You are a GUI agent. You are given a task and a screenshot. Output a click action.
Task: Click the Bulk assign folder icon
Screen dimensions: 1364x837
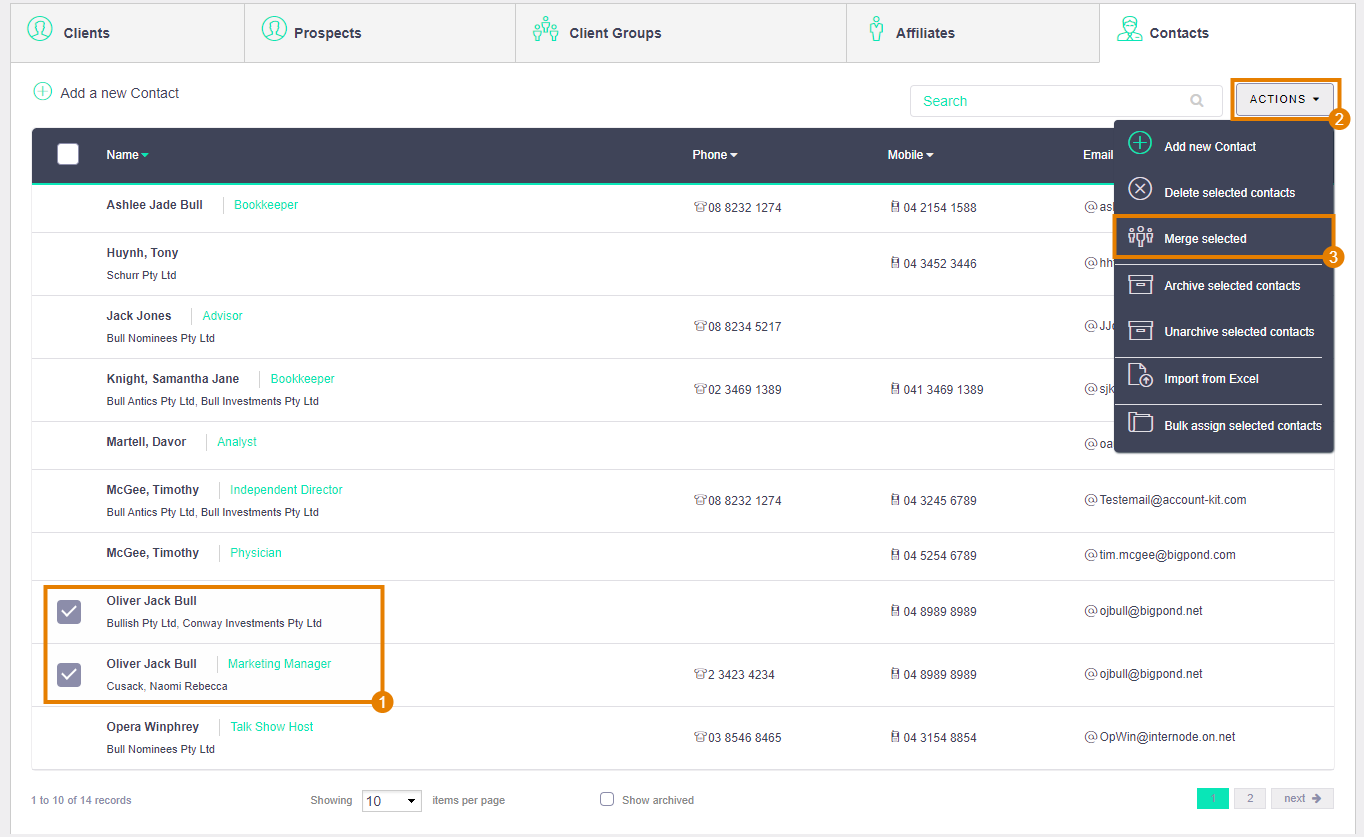[1140, 422]
